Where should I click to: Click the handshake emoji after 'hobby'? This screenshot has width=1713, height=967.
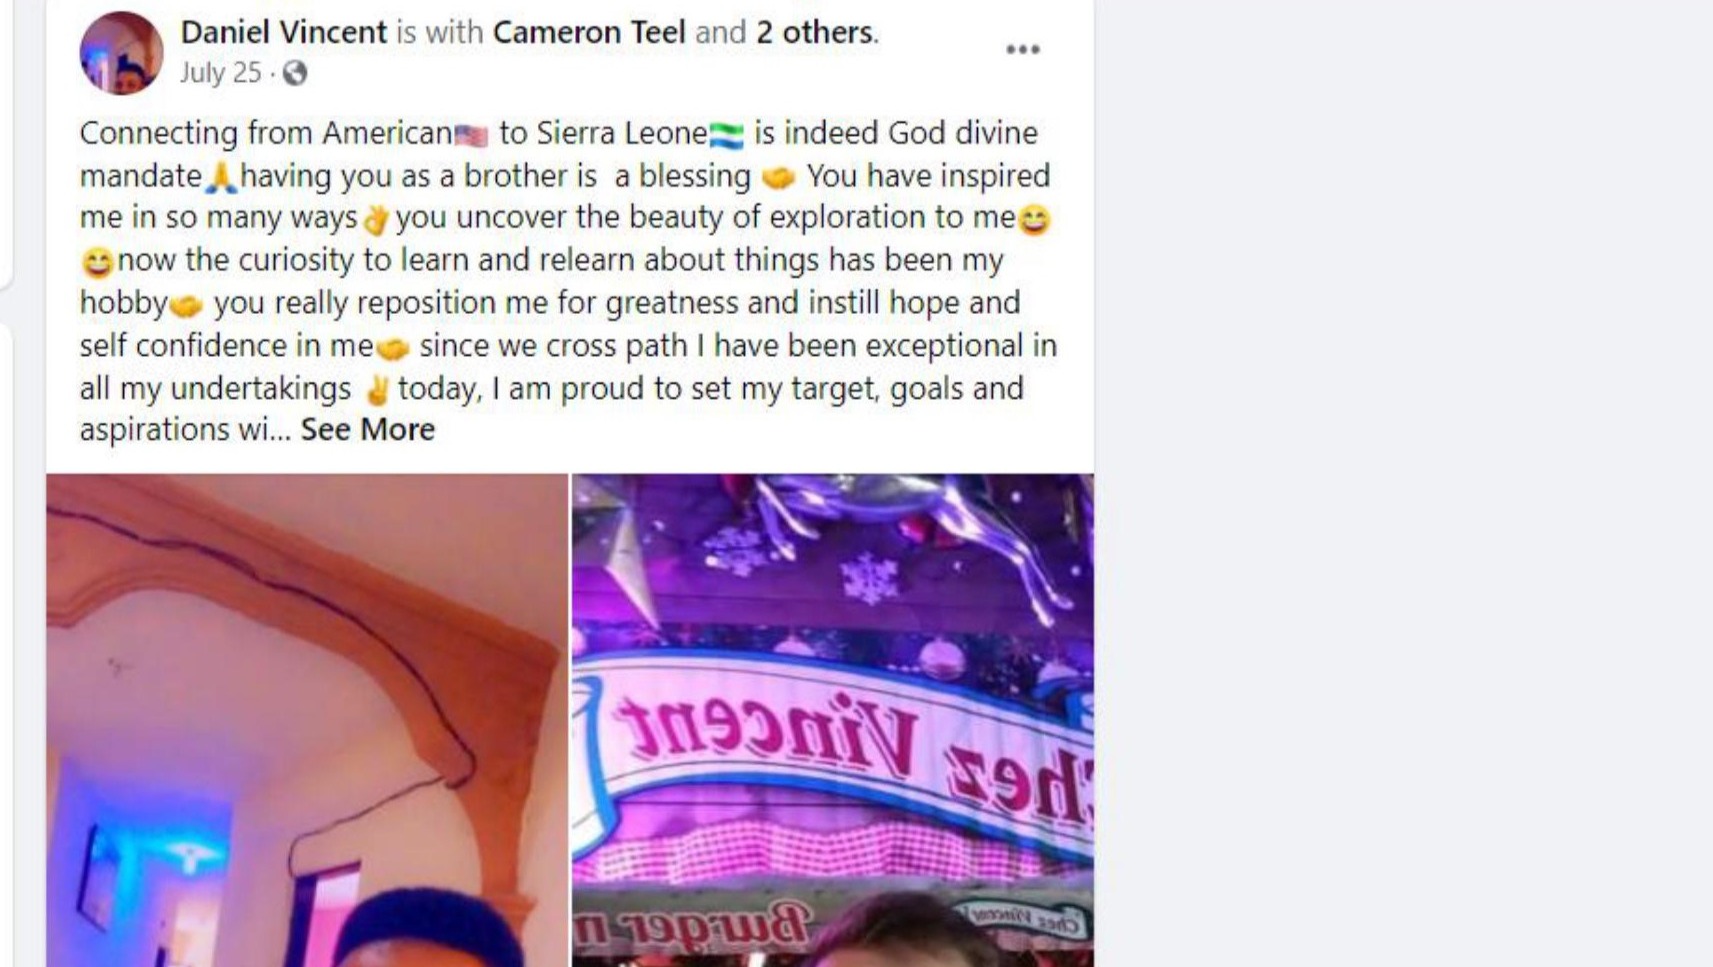pos(186,305)
